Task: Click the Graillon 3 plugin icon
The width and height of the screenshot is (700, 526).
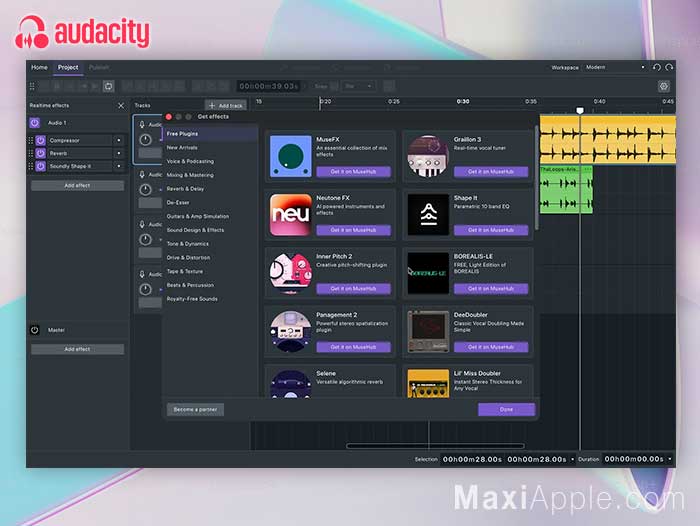Action: pos(428,156)
